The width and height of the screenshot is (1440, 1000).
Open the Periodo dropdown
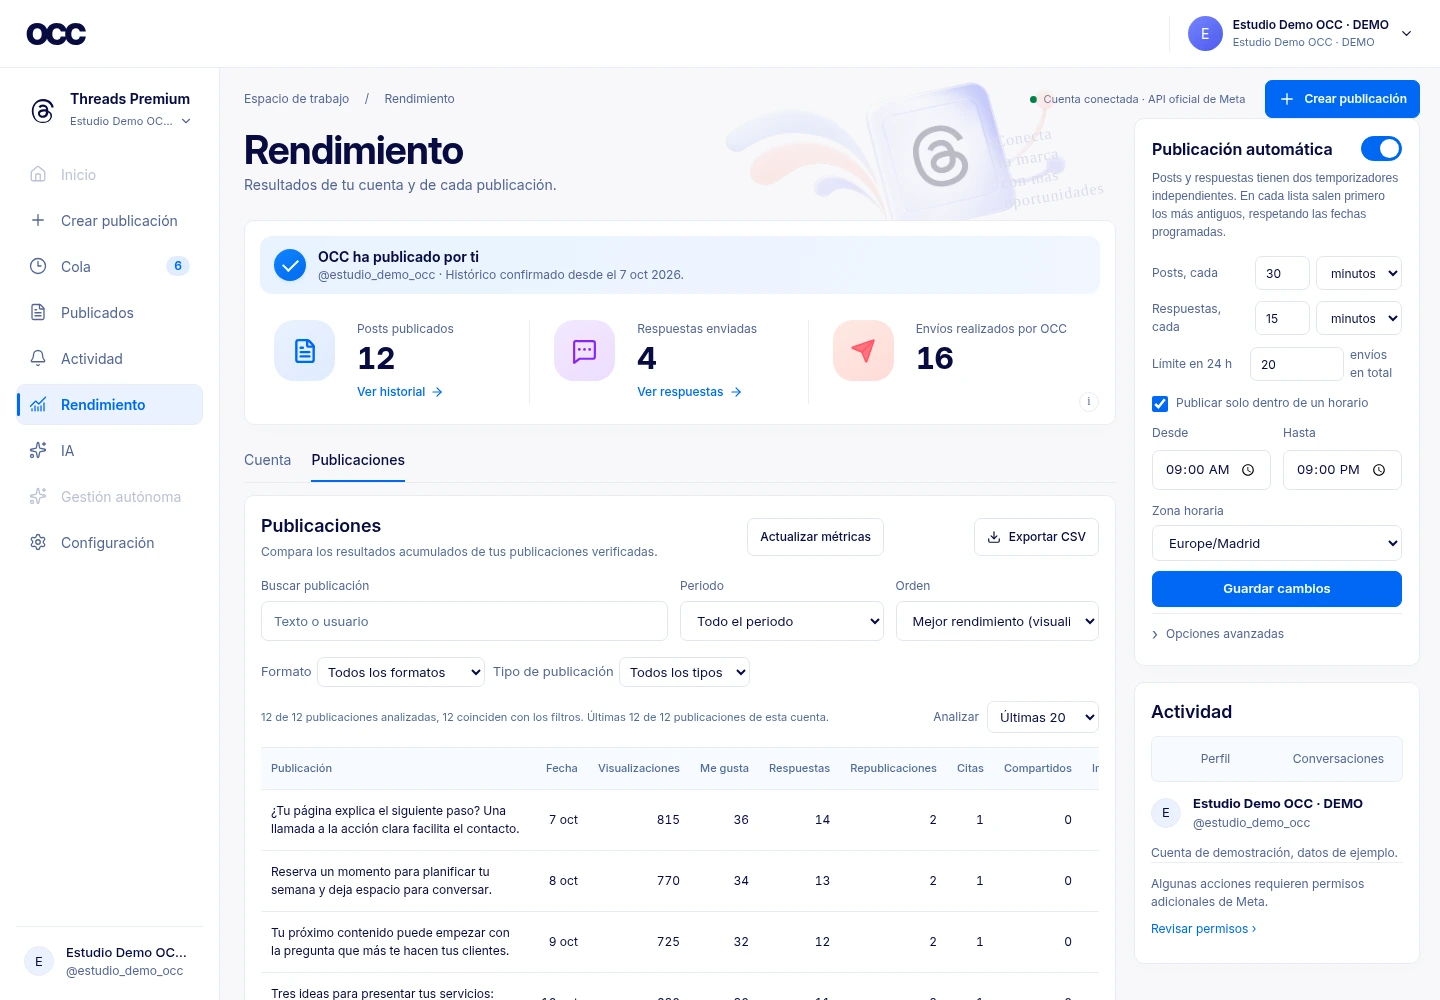click(x=782, y=621)
